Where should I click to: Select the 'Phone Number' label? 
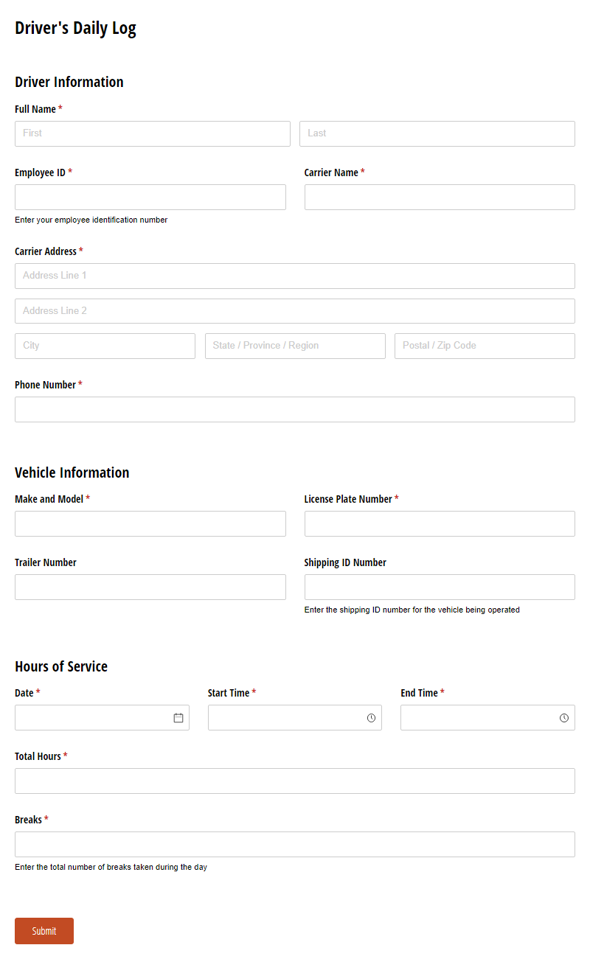[45, 385]
